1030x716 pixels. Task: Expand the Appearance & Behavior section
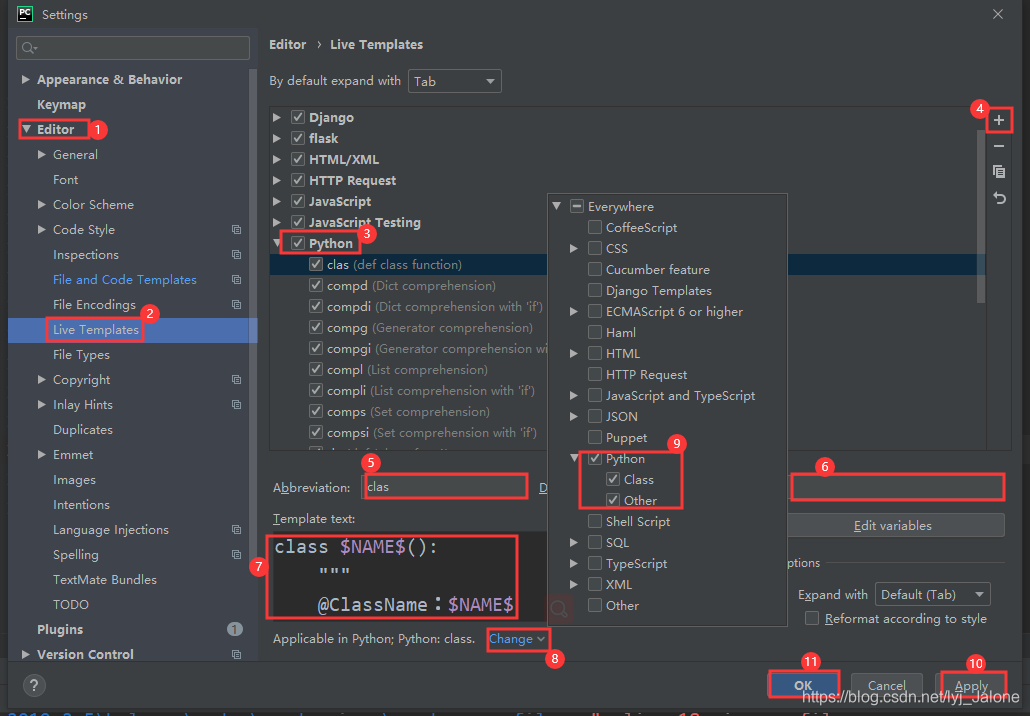26,79
